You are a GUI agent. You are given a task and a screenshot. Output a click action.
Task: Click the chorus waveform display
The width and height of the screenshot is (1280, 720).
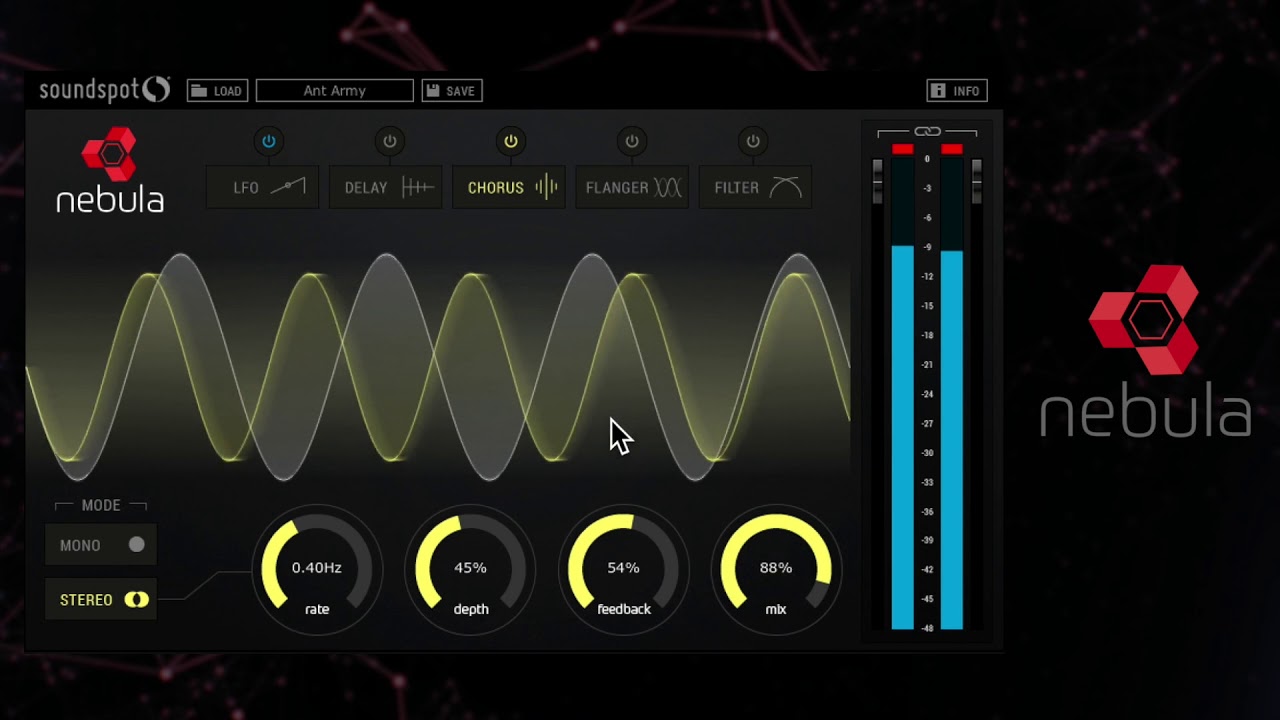438,368
